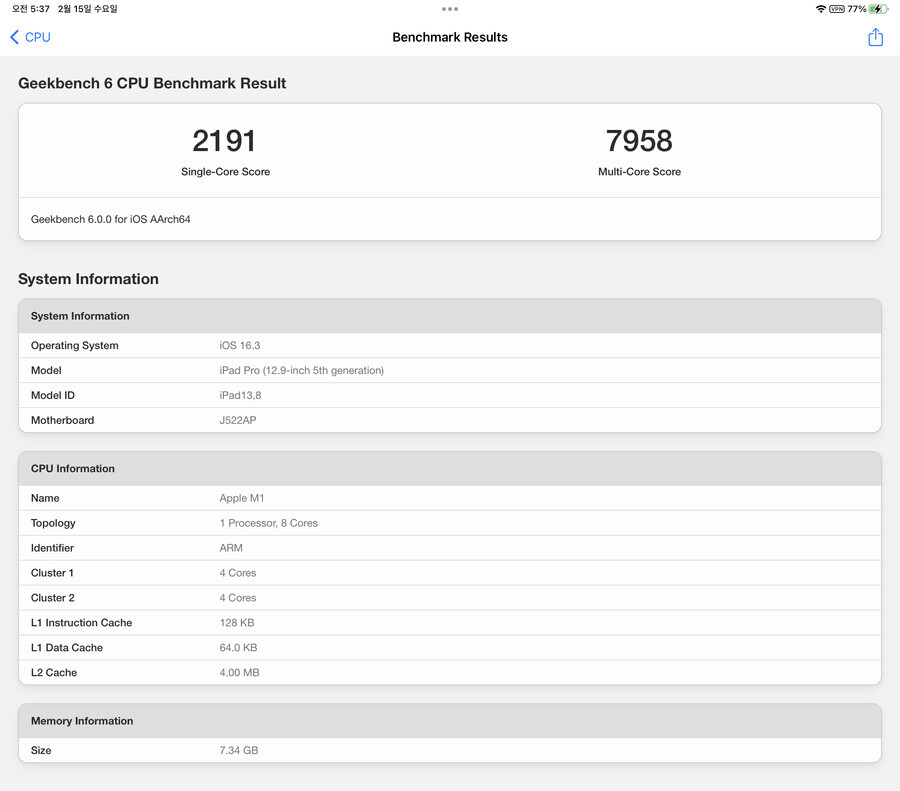
Task: Tap the CPU Information section header
Action: [x=449, y=469]
